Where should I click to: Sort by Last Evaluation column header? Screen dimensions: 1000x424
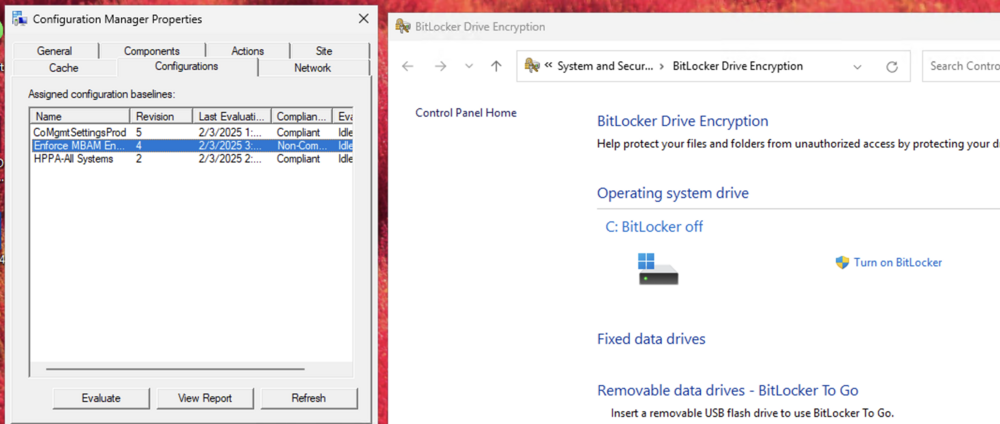pos(232,116)
